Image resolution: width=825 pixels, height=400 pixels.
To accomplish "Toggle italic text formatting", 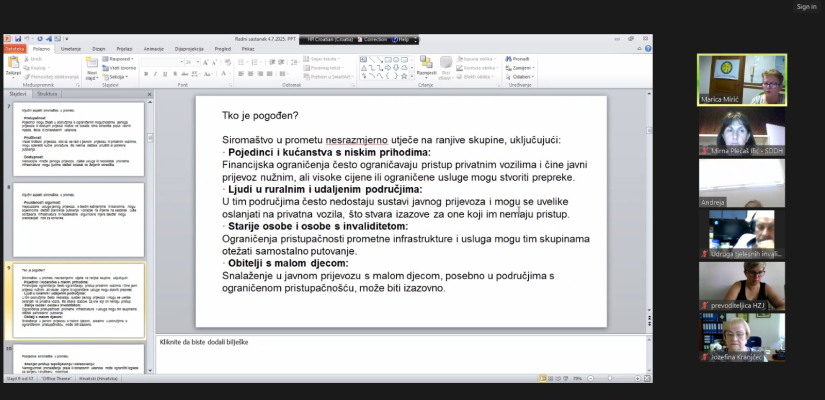I will (153, 75).
